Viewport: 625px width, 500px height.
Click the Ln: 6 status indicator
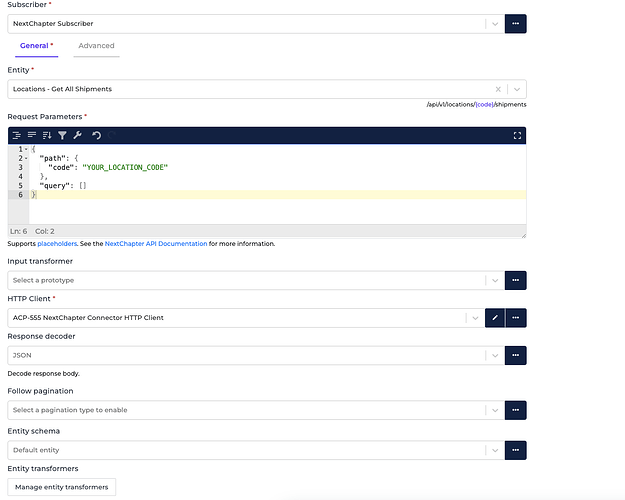(x=18, y=231)
